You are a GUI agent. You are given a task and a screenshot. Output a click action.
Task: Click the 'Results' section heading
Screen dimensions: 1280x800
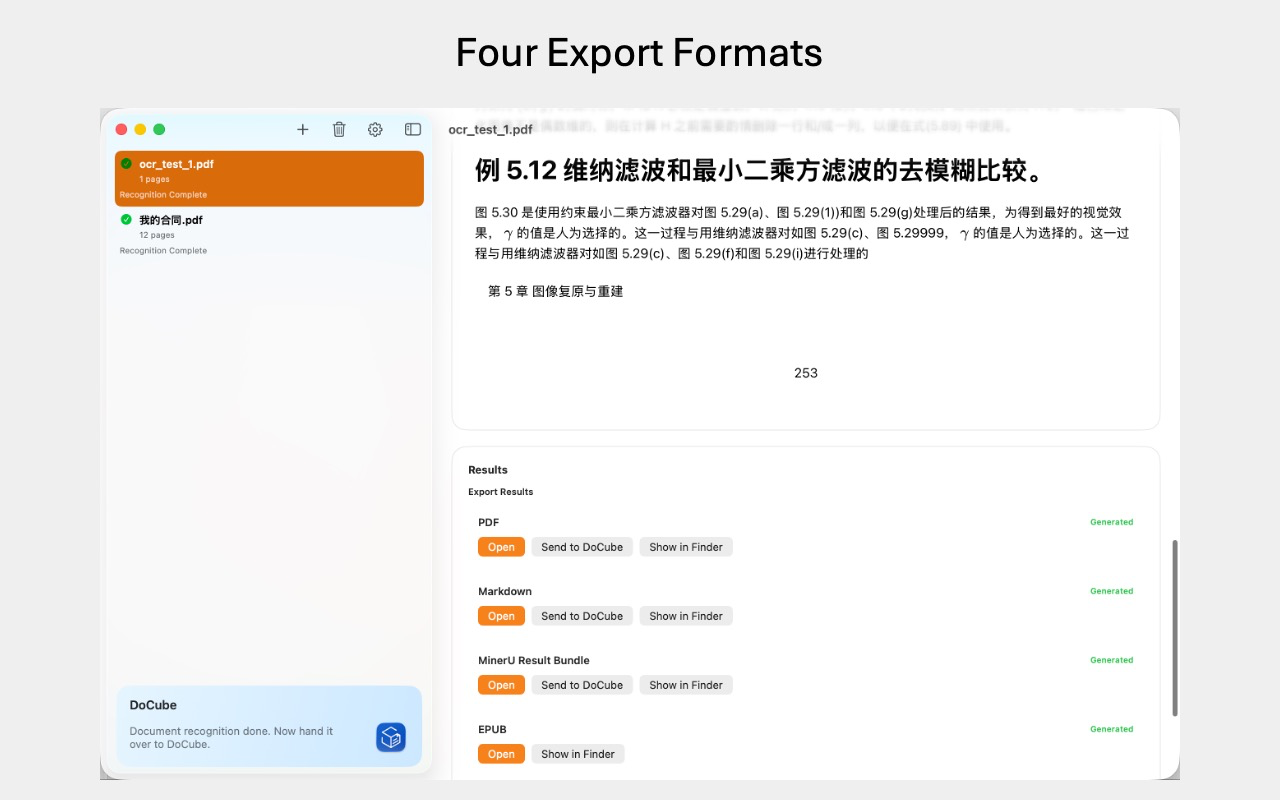[x=488, y=470]
